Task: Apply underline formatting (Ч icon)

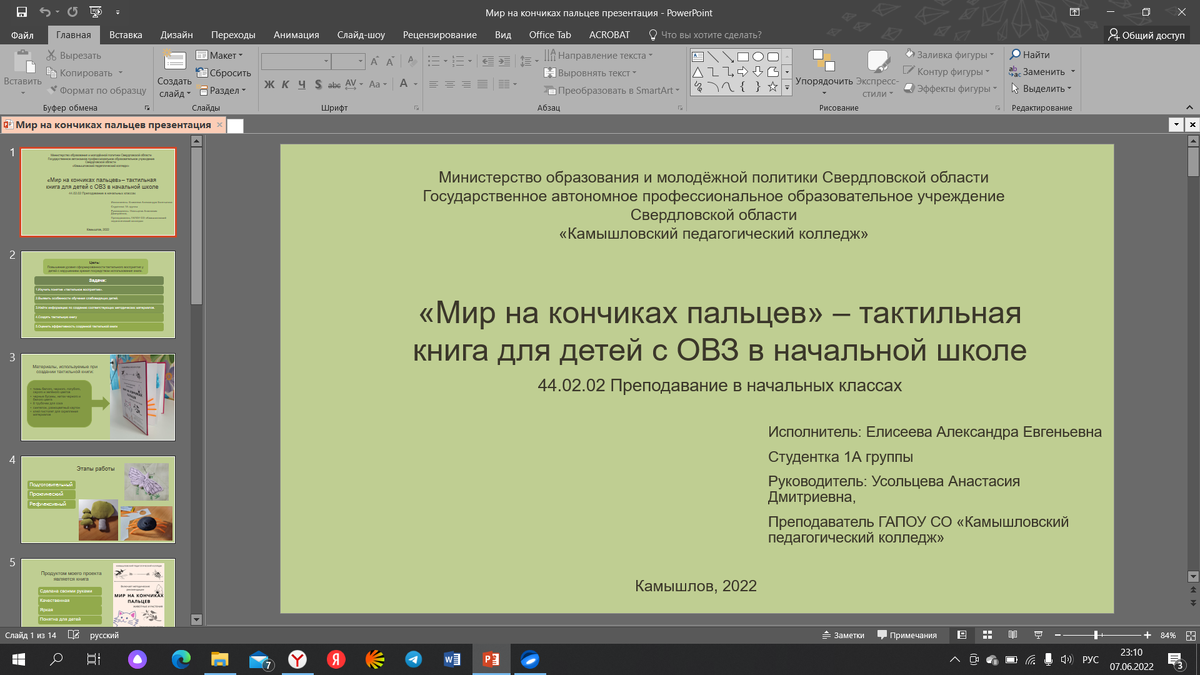Action: (x=301, y=83)
